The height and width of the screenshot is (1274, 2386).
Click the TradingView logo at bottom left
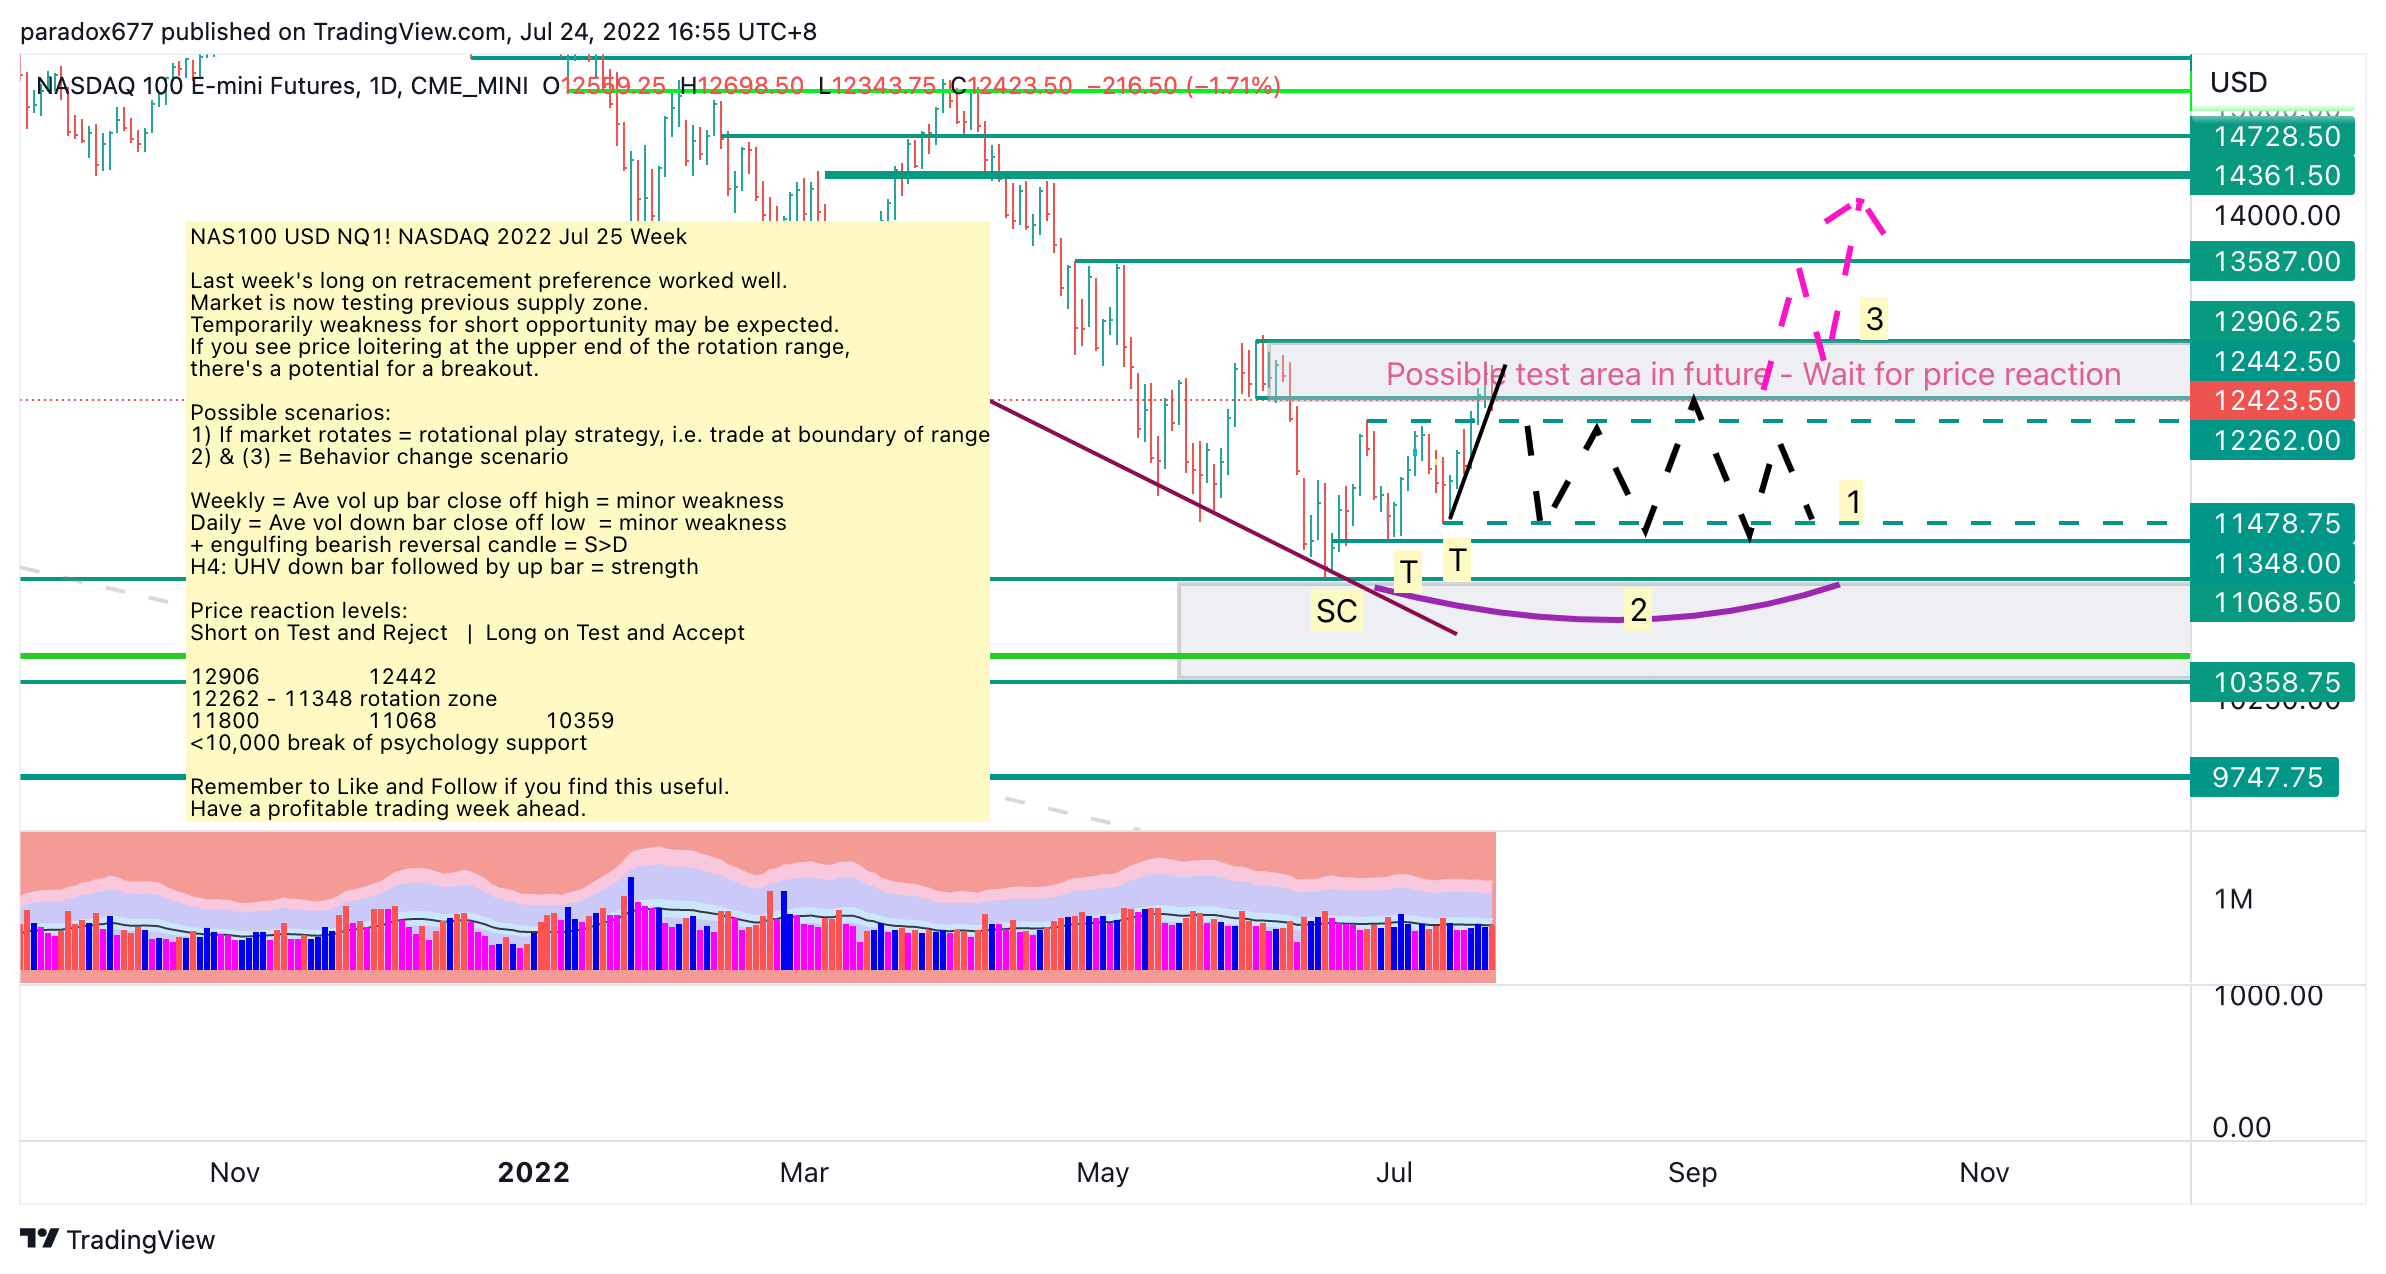click(117, 1239)
